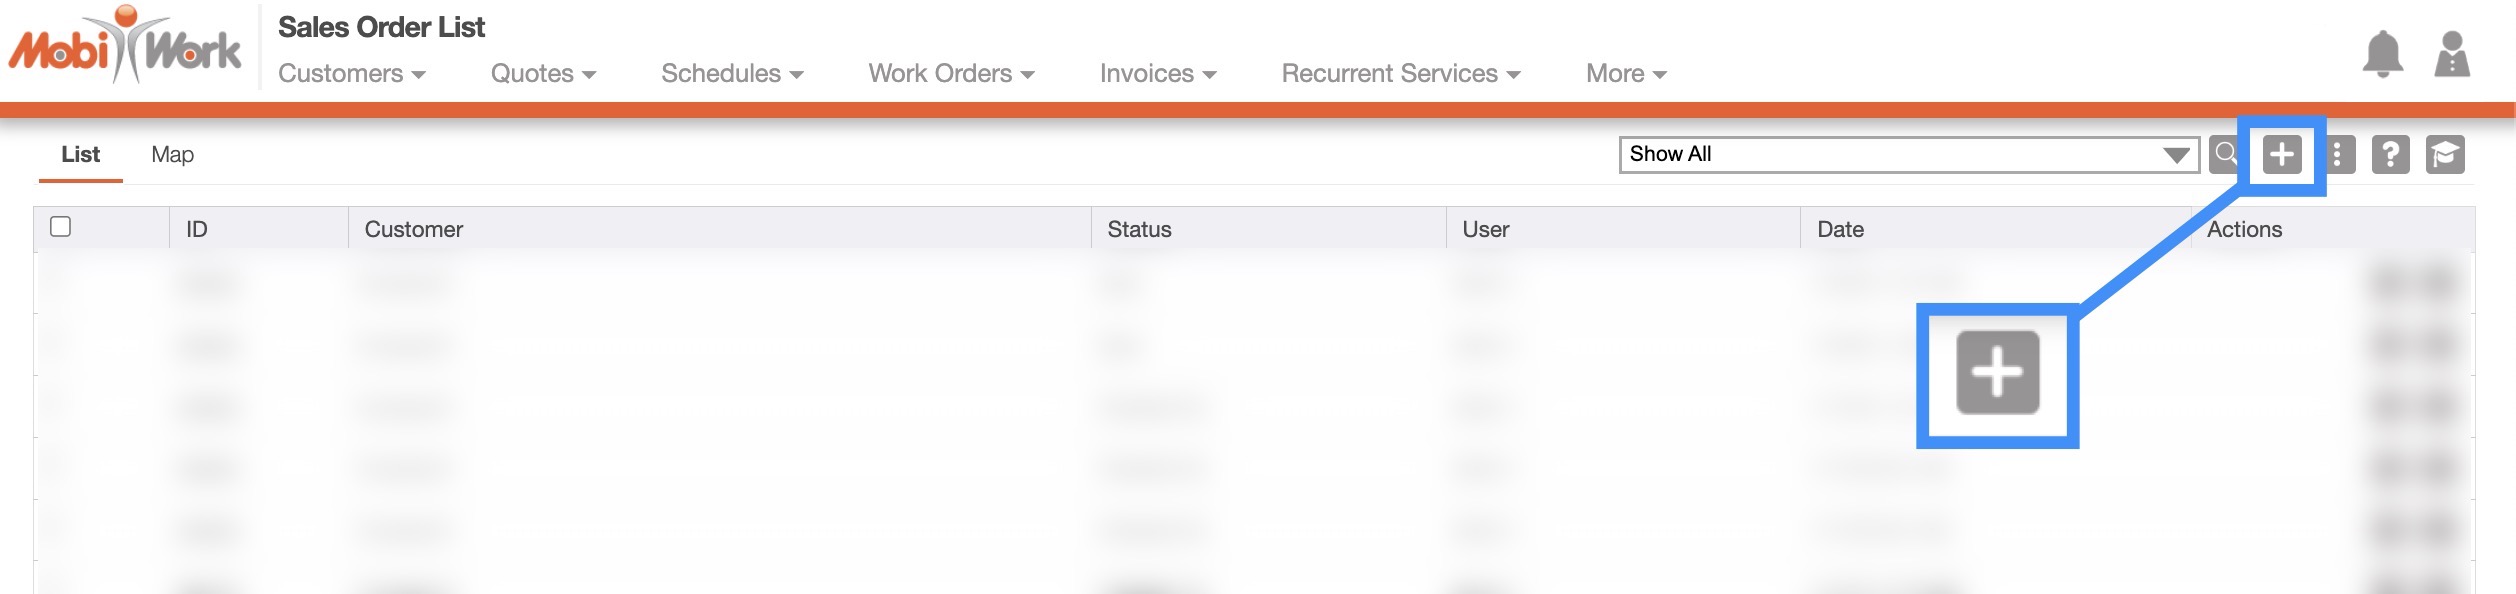The image size is (2516, 594).
Task: Click the MobiWork logo
Action: (x=125, y=47)
